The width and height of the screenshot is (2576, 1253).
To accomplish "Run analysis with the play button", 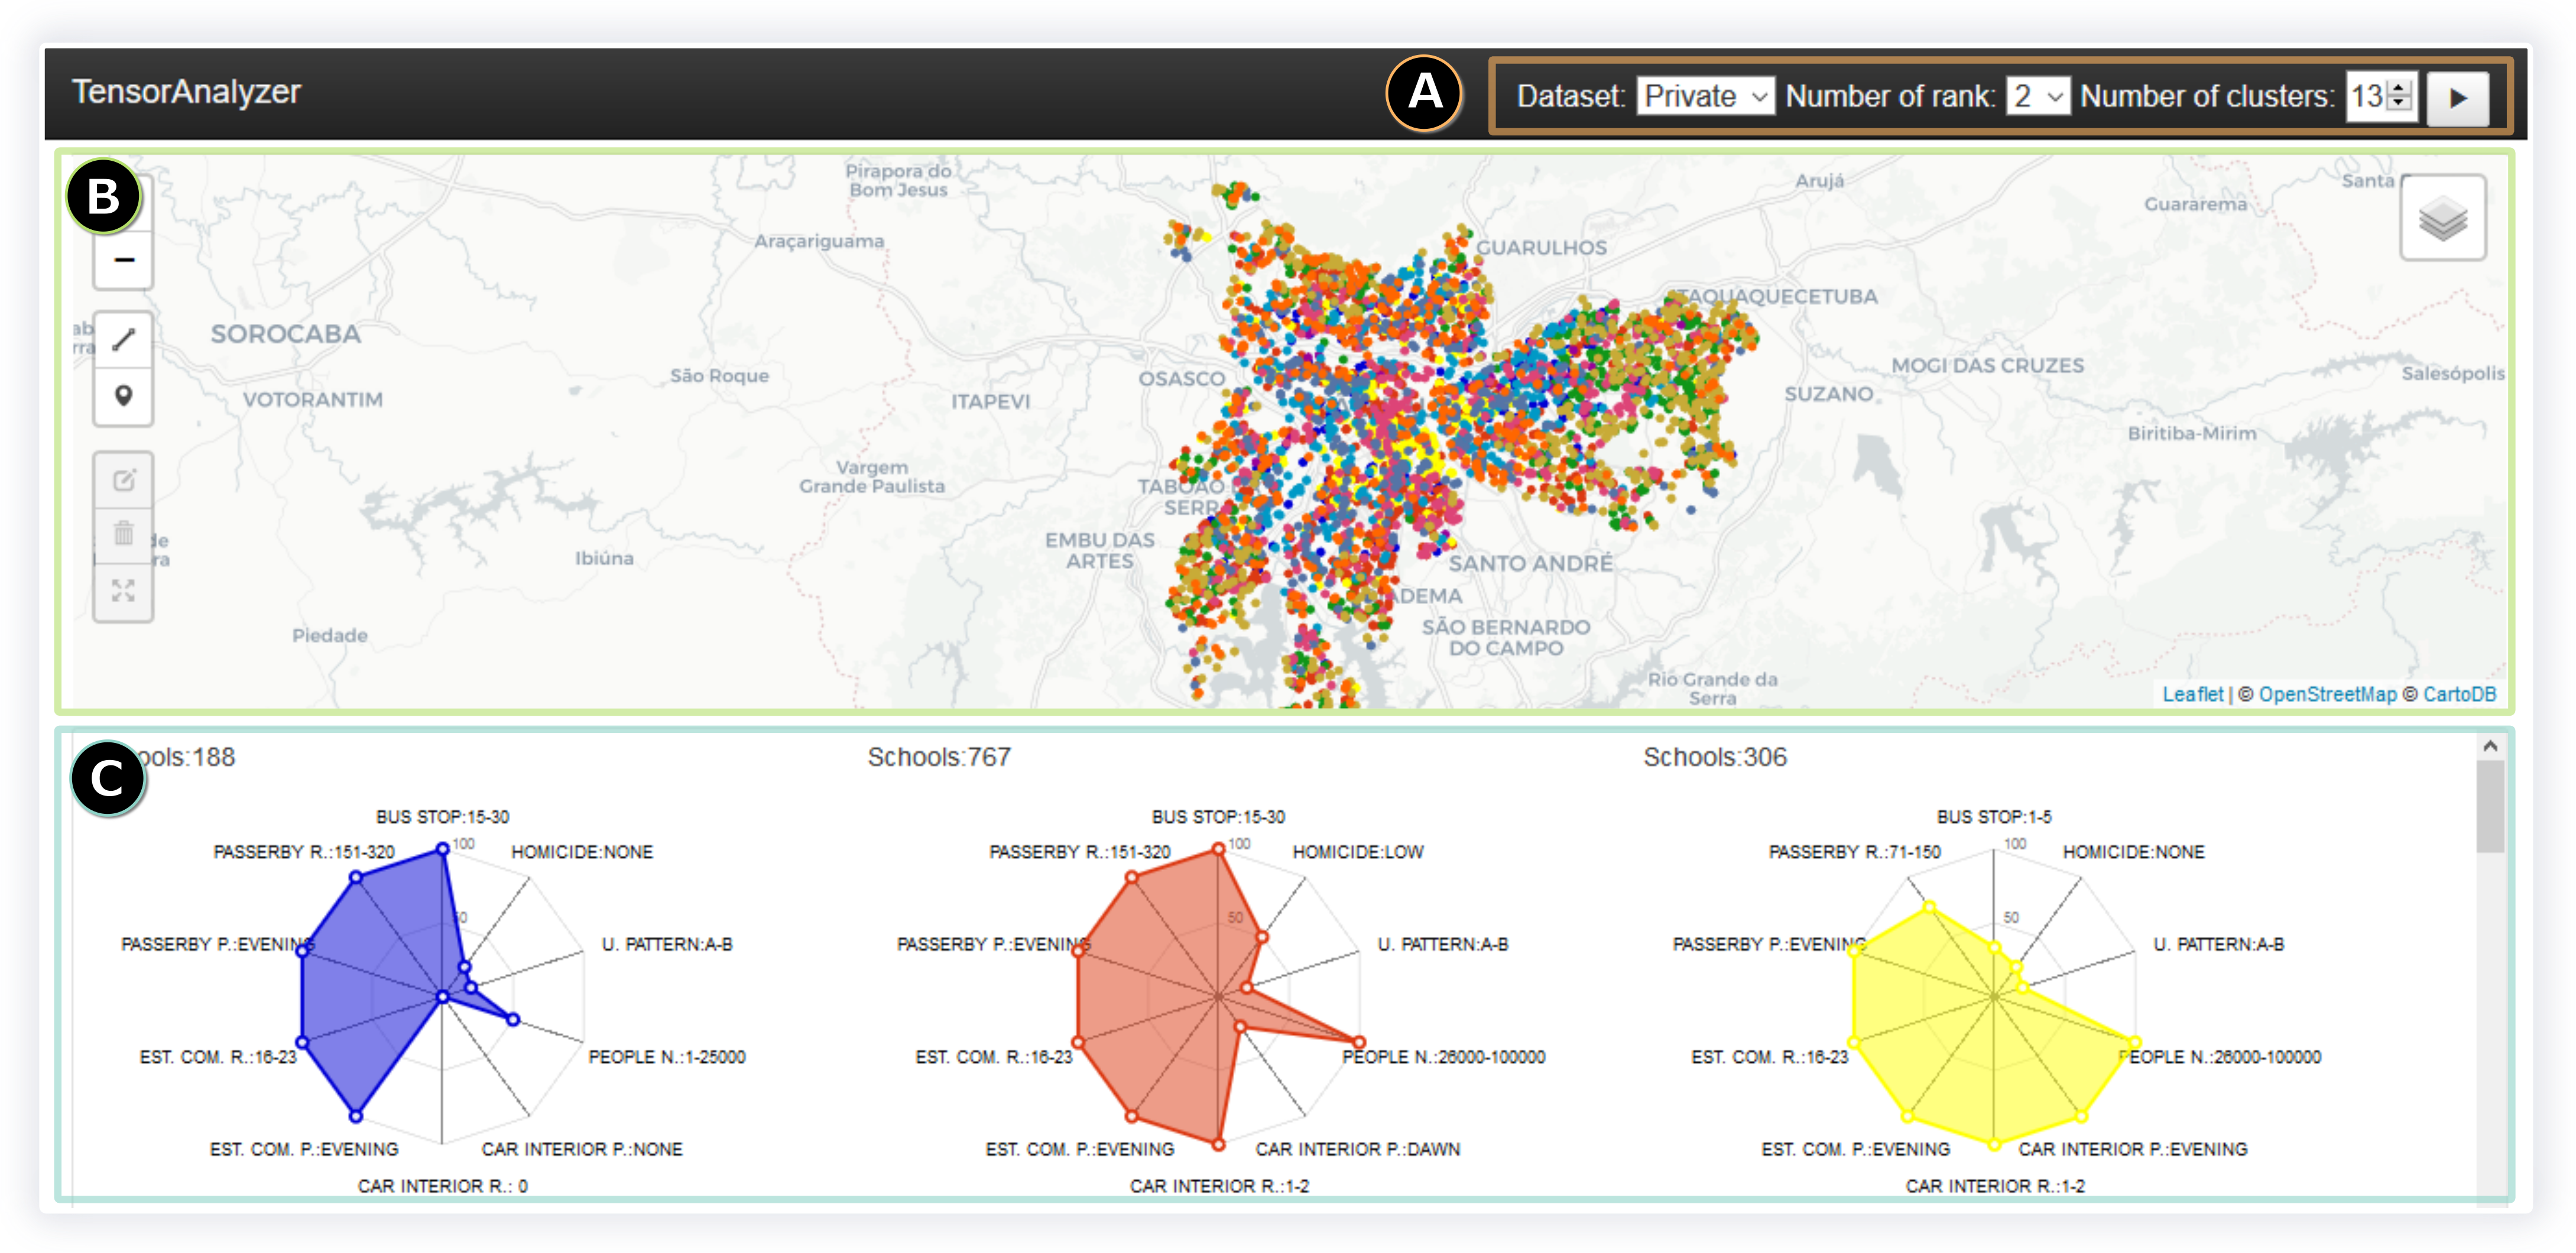I will 2458,98.
